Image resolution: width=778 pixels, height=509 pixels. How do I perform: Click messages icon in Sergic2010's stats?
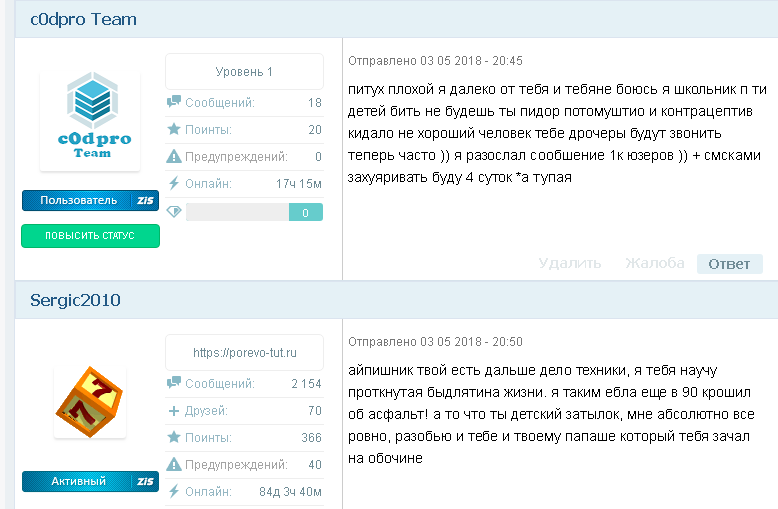(x=174, y=383)
